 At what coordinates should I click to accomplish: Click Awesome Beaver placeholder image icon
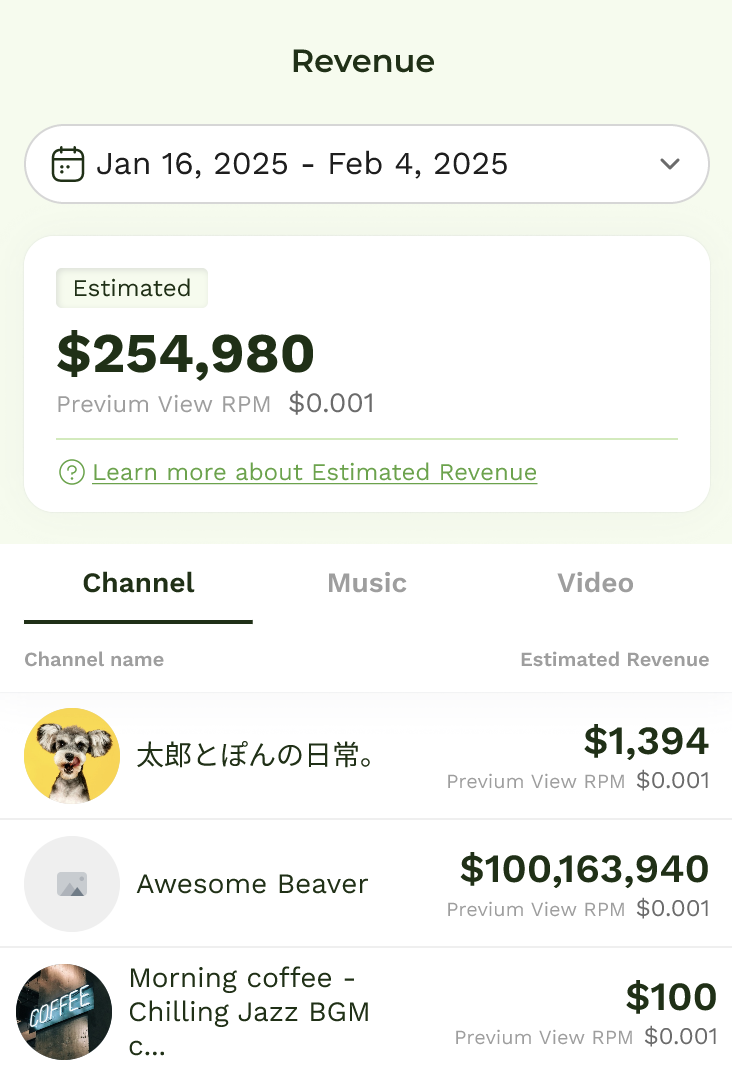[72, 884]
